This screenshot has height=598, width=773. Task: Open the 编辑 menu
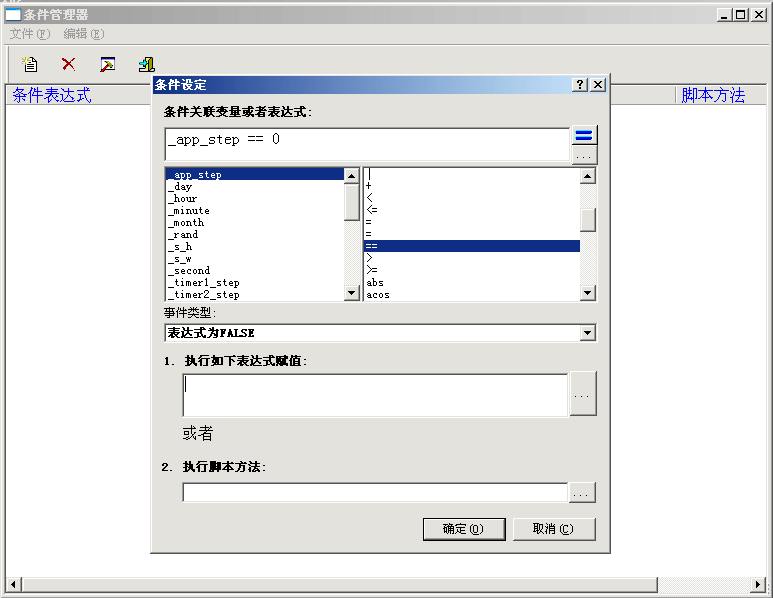tap(83, 34)
